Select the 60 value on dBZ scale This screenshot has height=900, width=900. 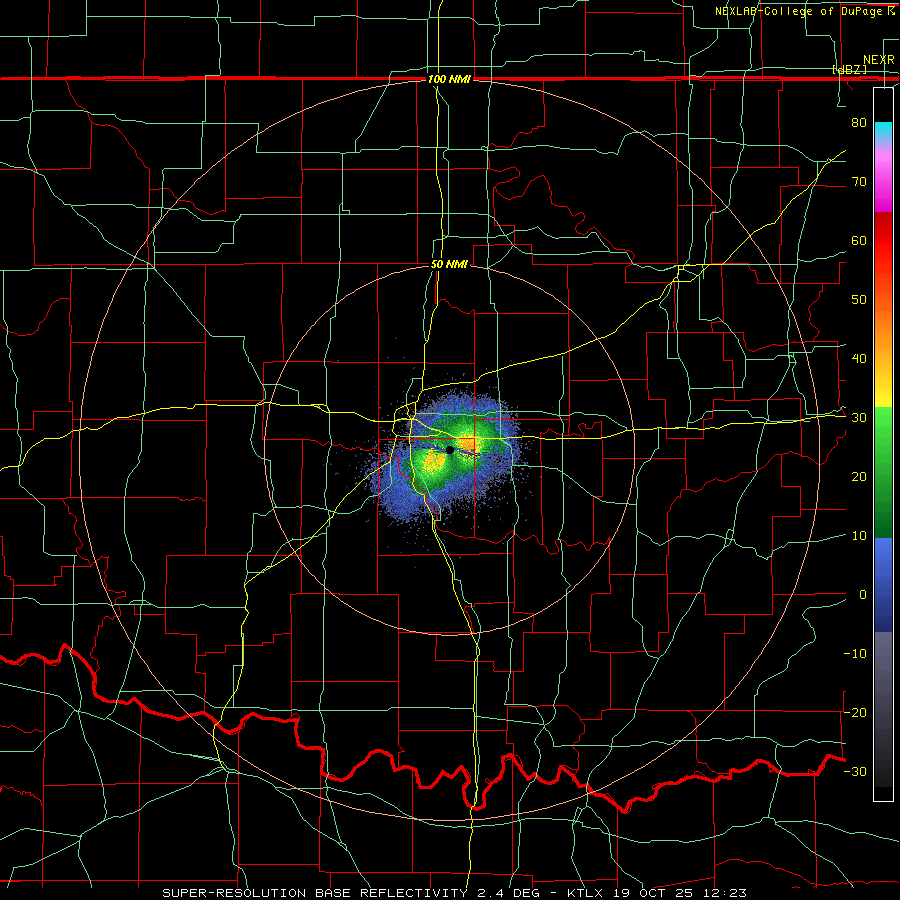(x=859, y=241)
